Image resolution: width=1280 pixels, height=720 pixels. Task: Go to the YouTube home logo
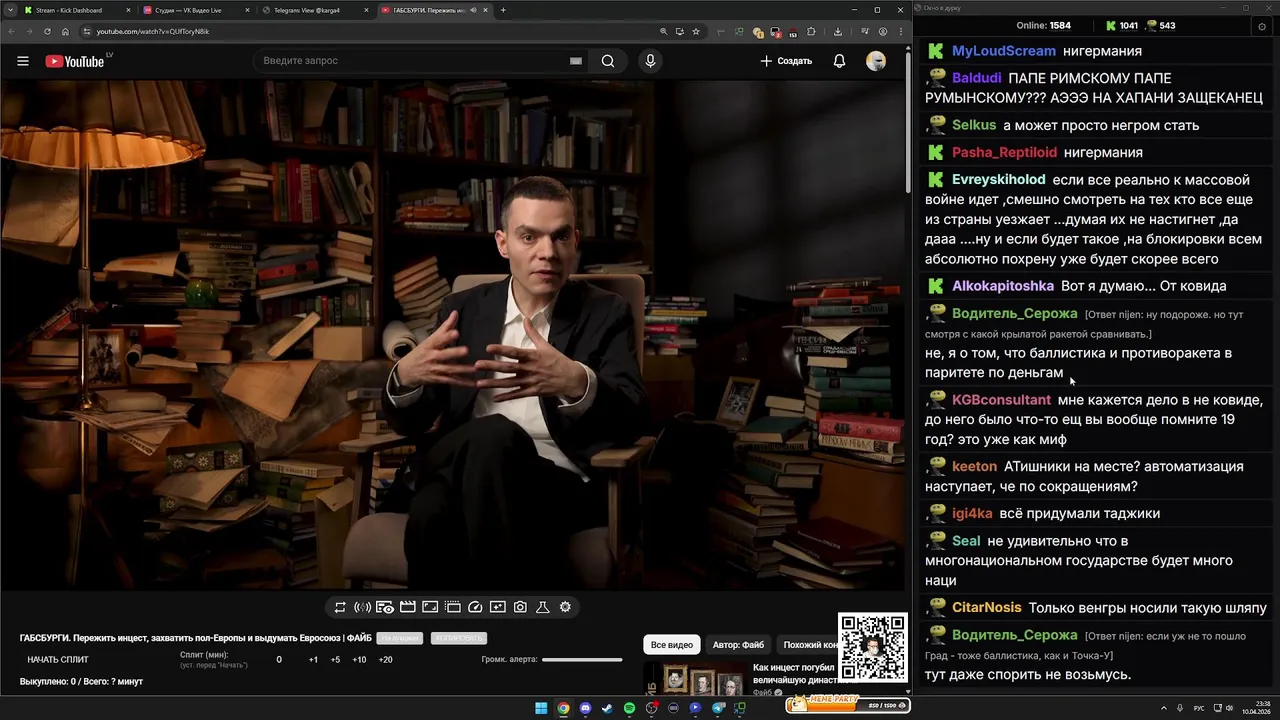pyautogui.click(x=75, y=61)
